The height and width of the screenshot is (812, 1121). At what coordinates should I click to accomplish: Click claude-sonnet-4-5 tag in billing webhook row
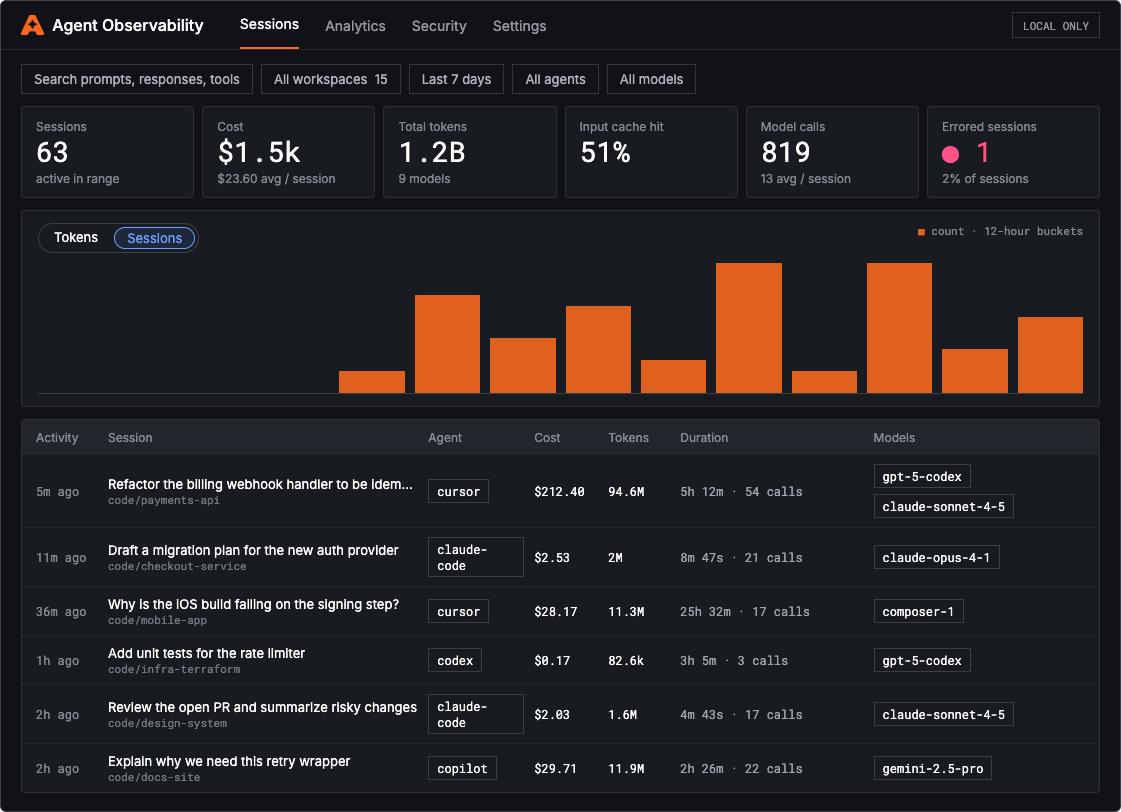click(x=943, y=506)
